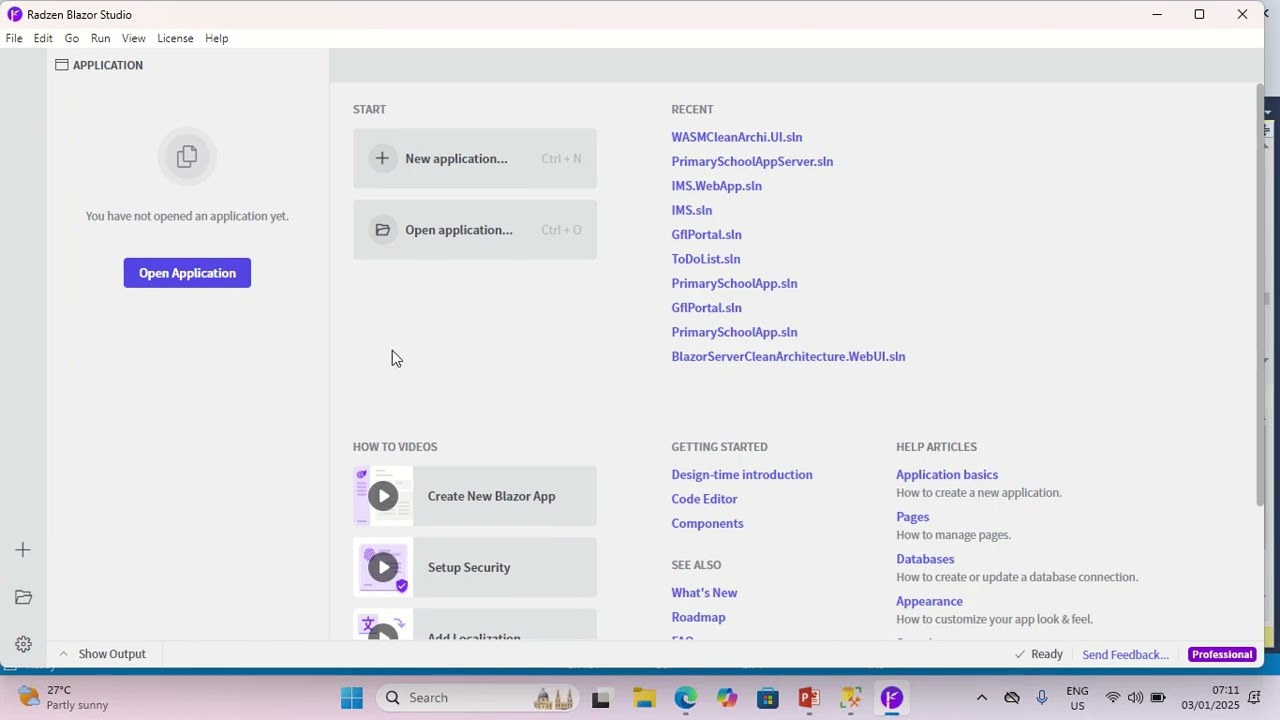1280x720 pixels.
Task: Click the start page vertical scrollbar
Action: [x=1260, y=295]
